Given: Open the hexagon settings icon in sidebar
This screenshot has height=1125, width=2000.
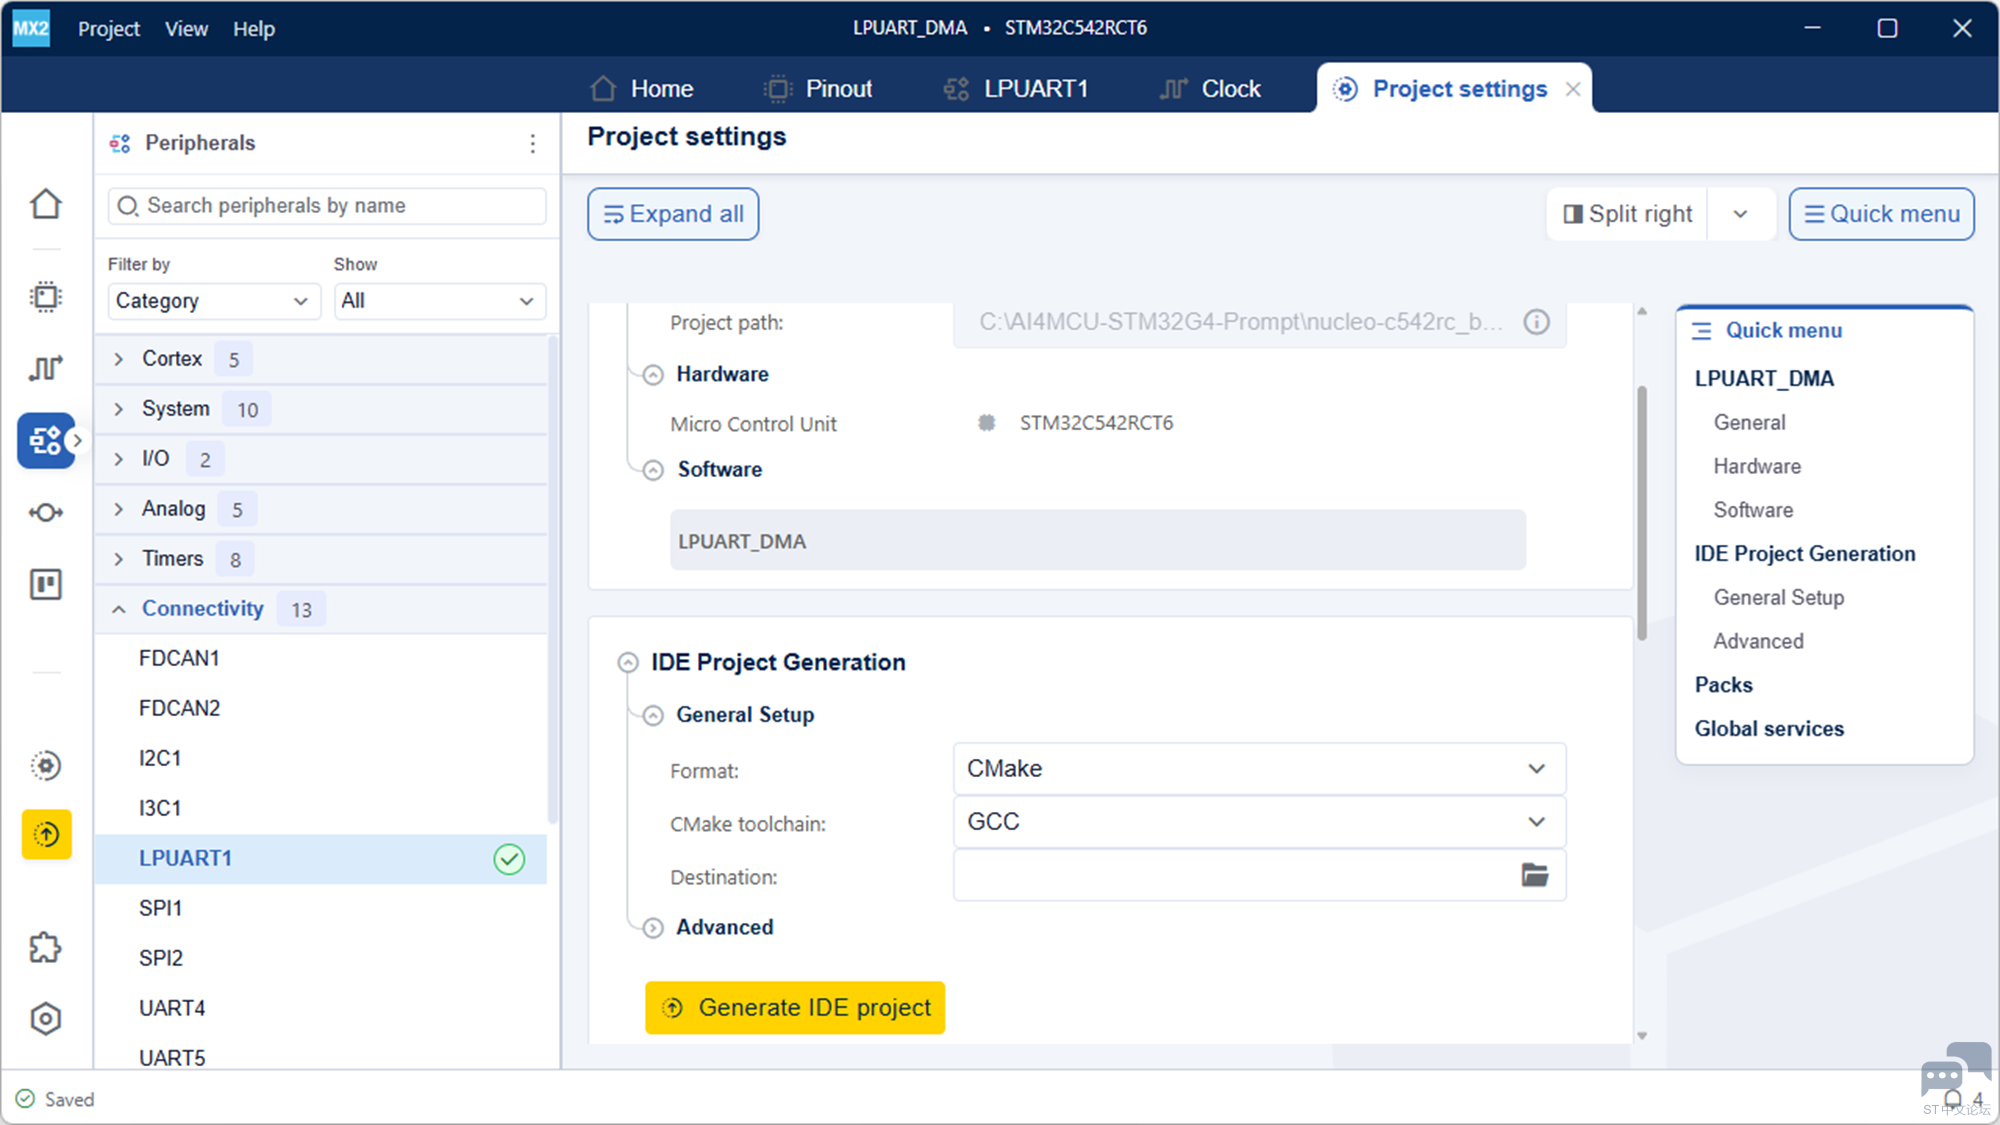Looking at the screenshot, I should tap(46, 1019).
